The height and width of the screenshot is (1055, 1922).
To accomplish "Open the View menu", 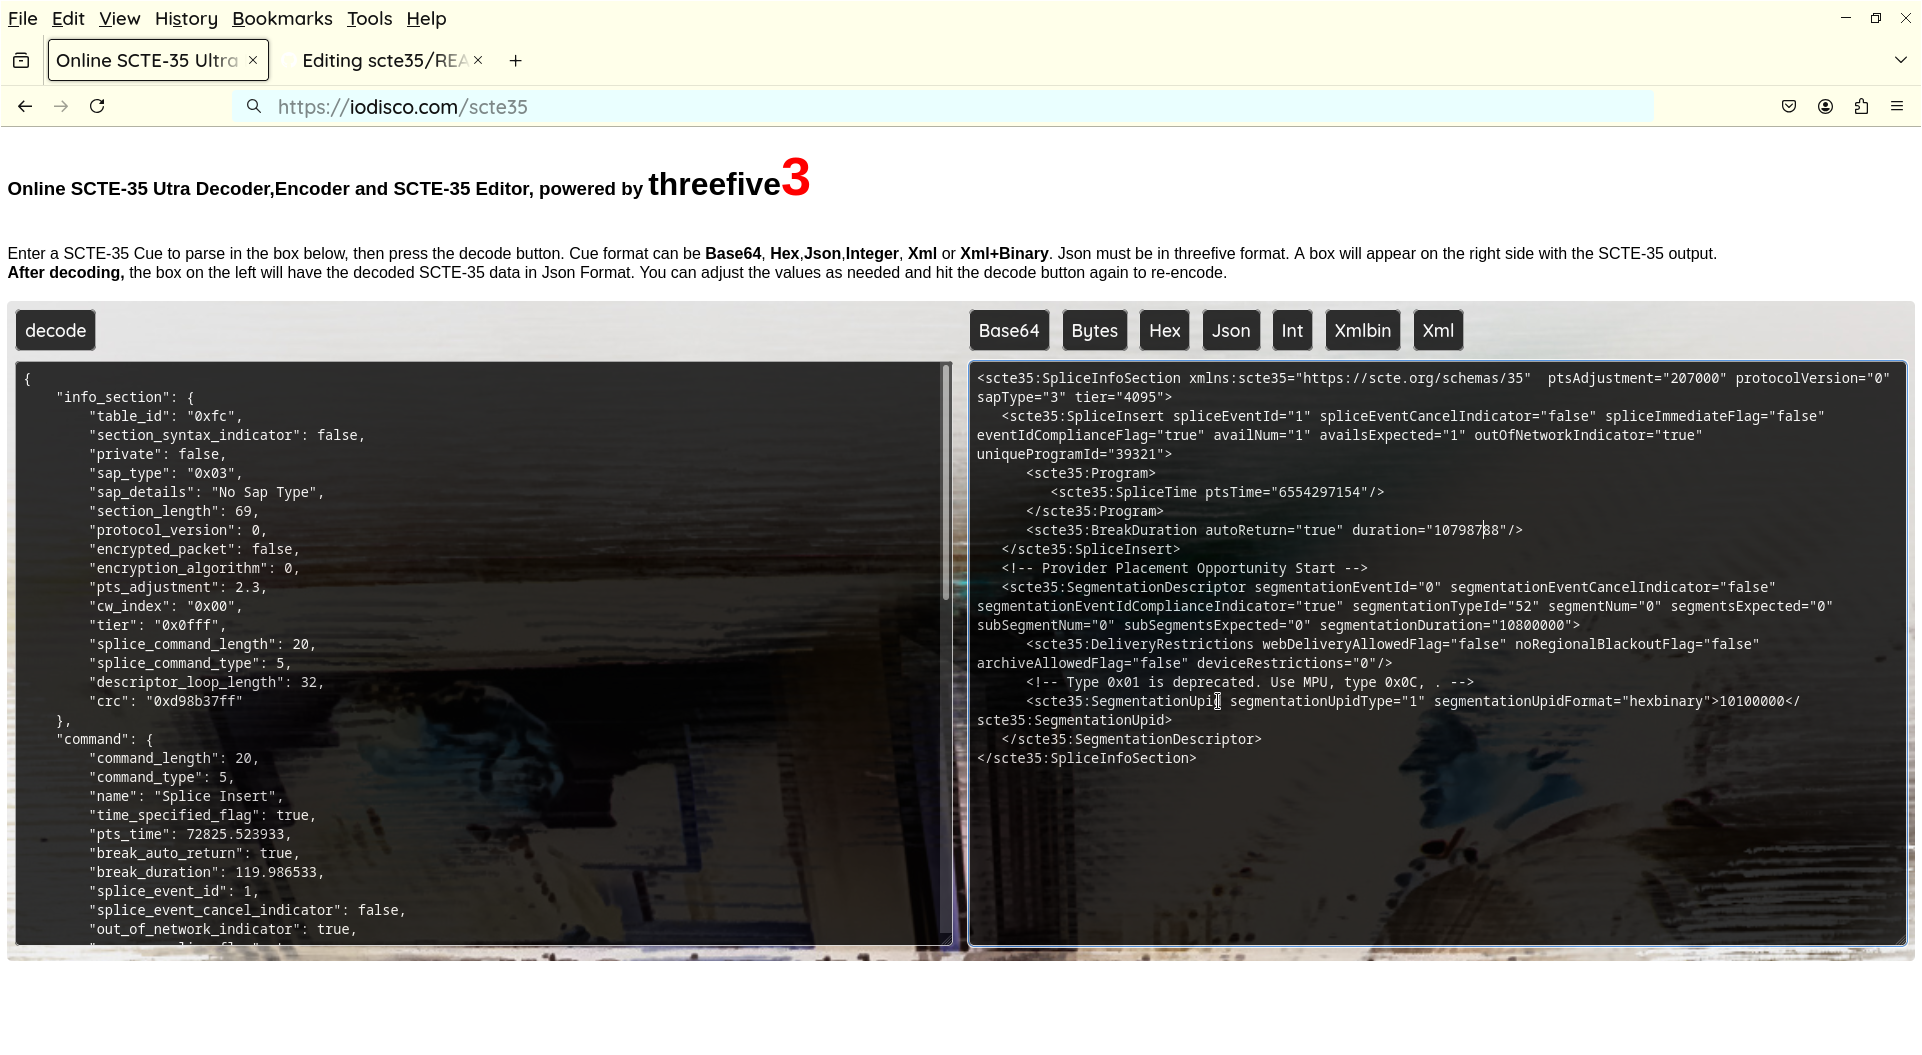I will tap(119, 19).
